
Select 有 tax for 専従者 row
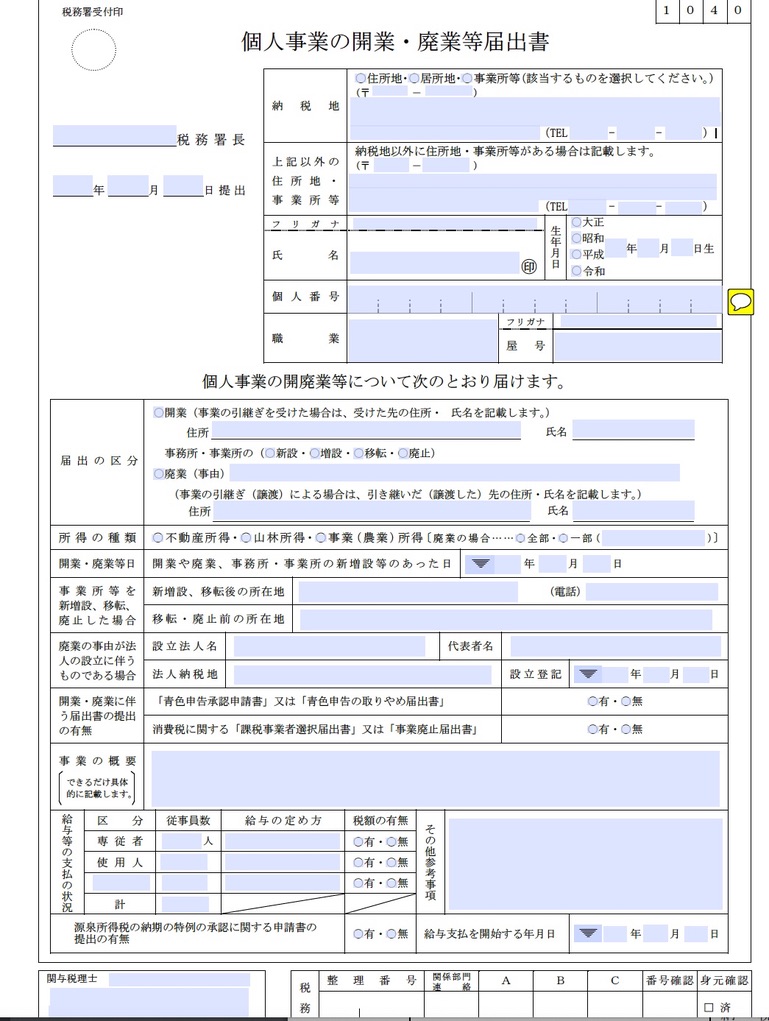click(358, 842)
